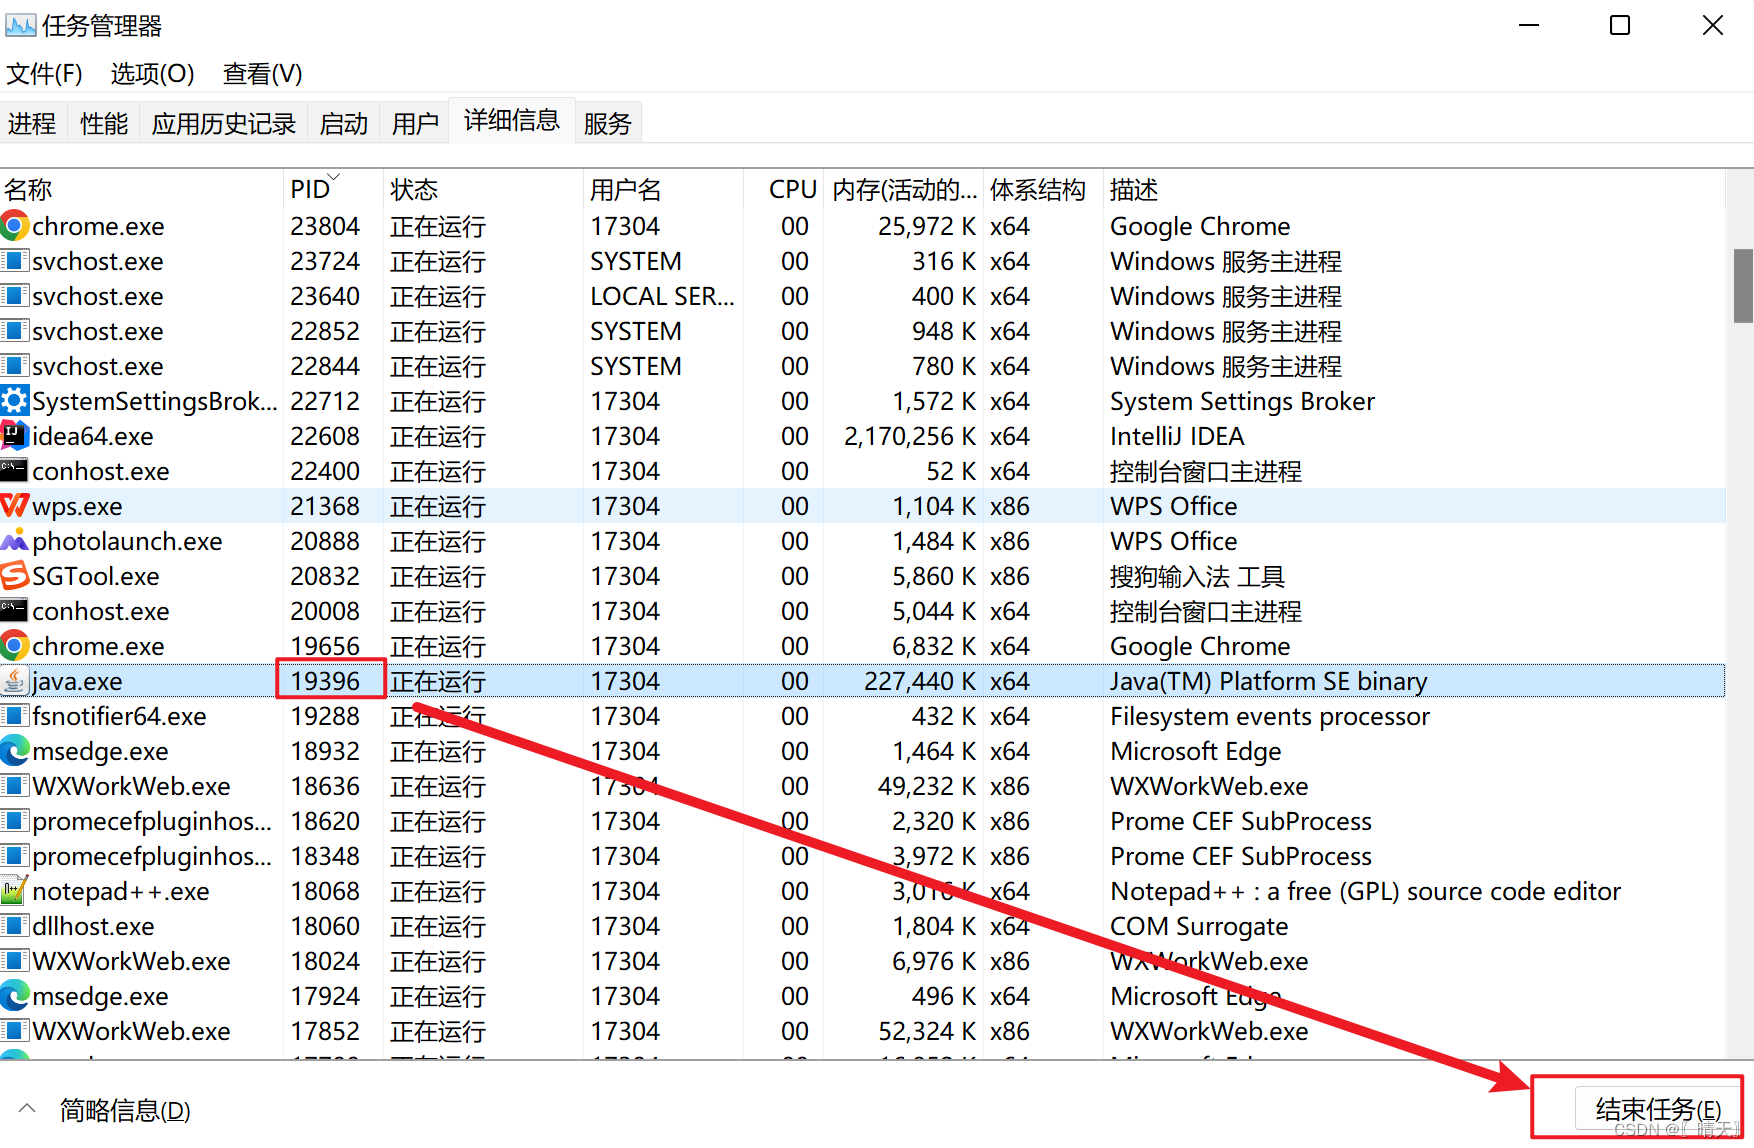1754x1148 pixels.
Task: Select the notepad++.exe process icon
Action: (14, 891)
